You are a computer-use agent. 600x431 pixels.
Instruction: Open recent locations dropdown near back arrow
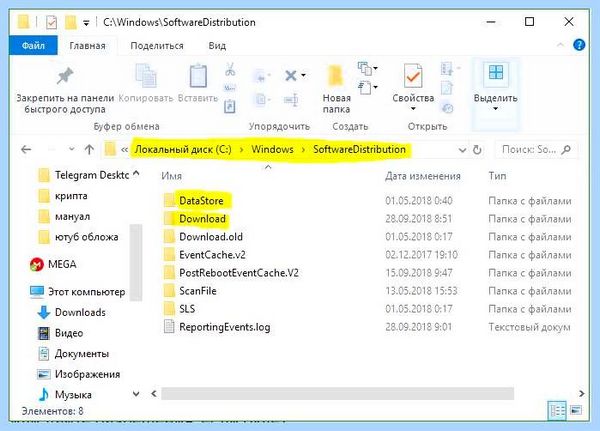point(72,149)
